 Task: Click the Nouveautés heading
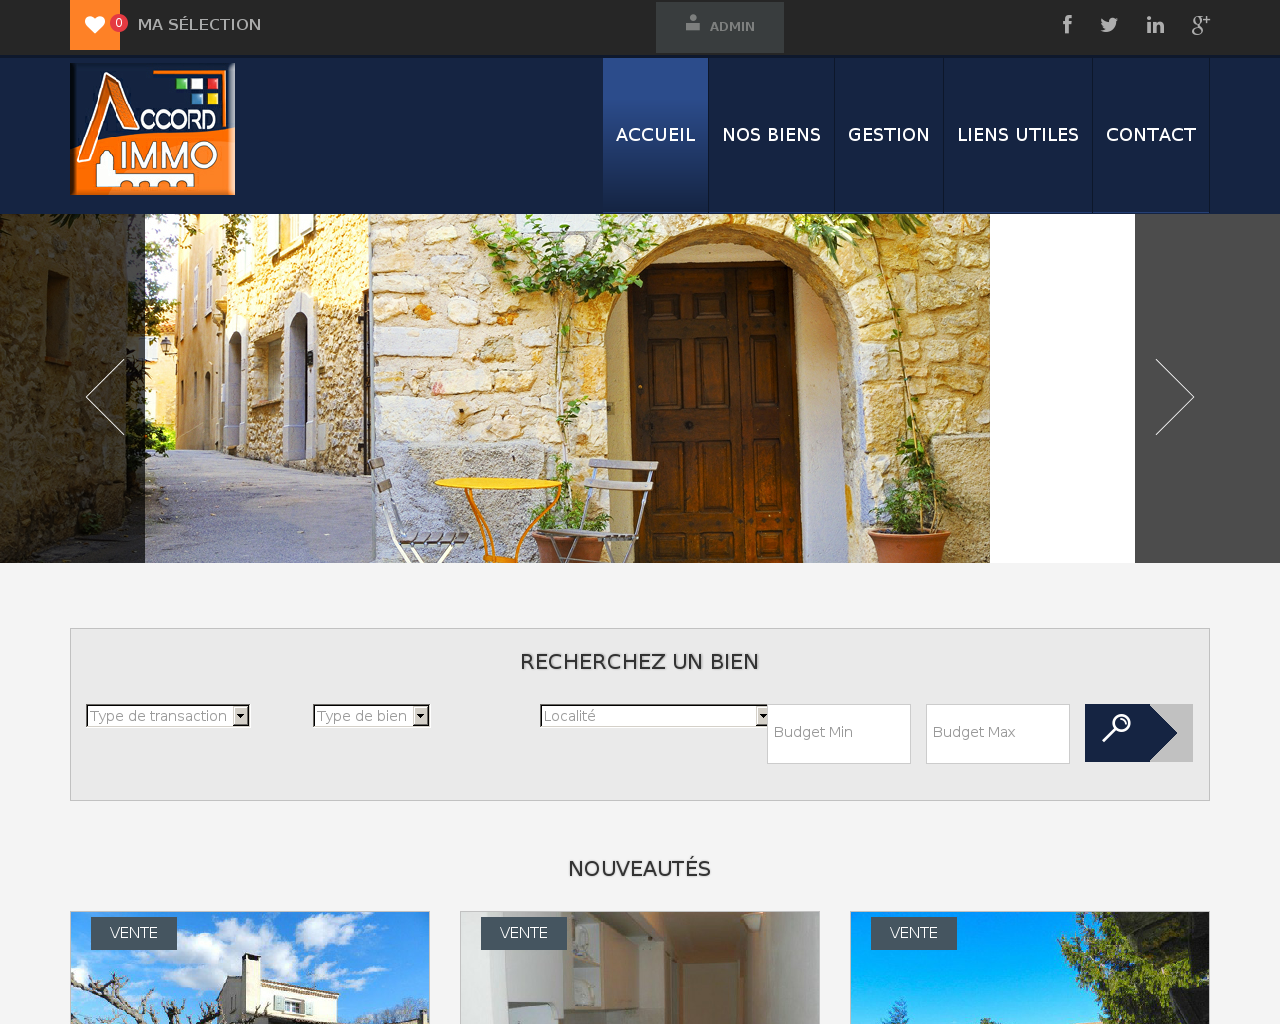640,869
